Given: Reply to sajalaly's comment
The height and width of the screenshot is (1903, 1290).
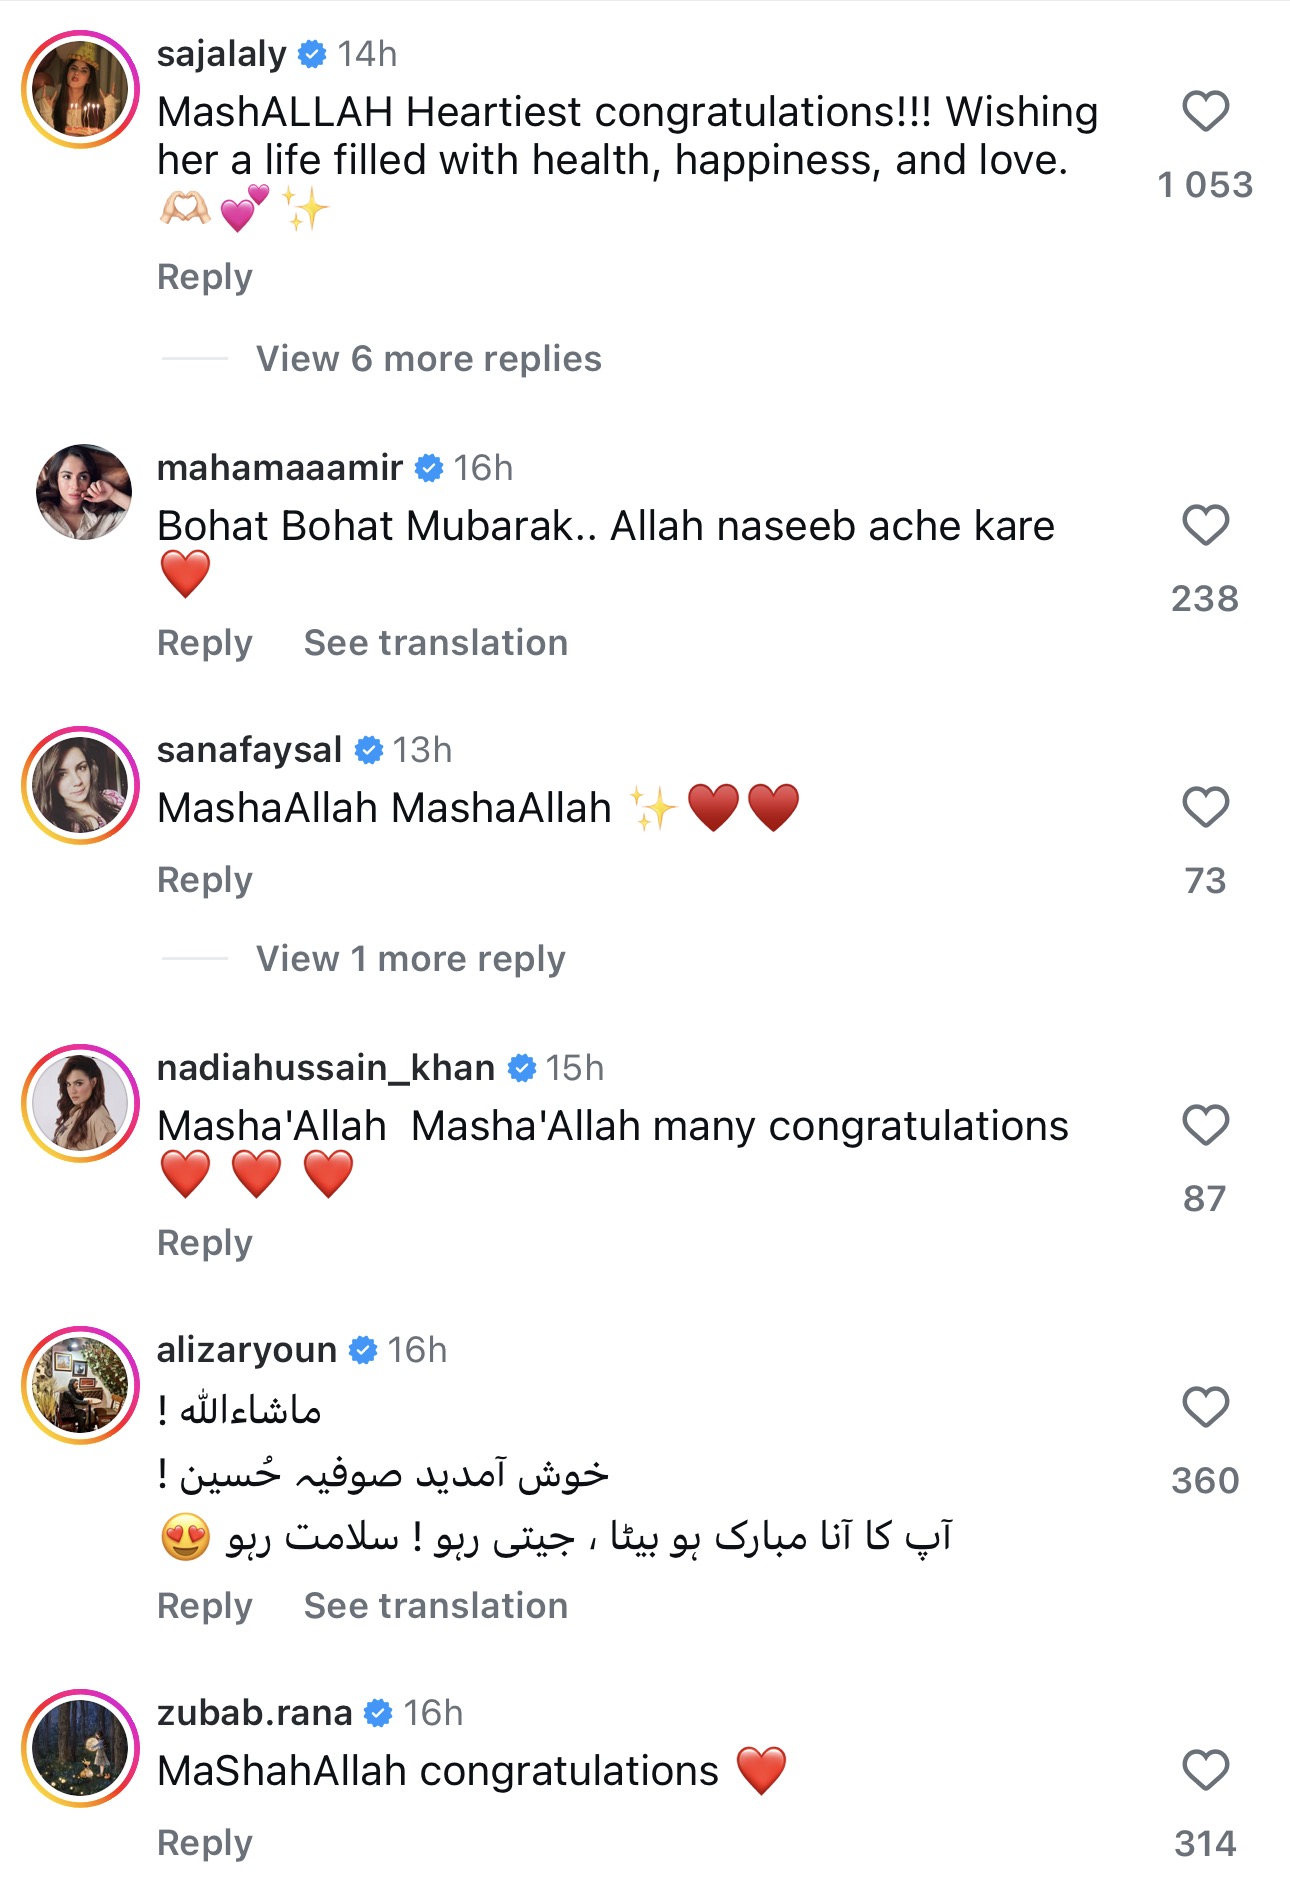Looking at the screenshot, I should pyautogui.click(x=204, y=276).
